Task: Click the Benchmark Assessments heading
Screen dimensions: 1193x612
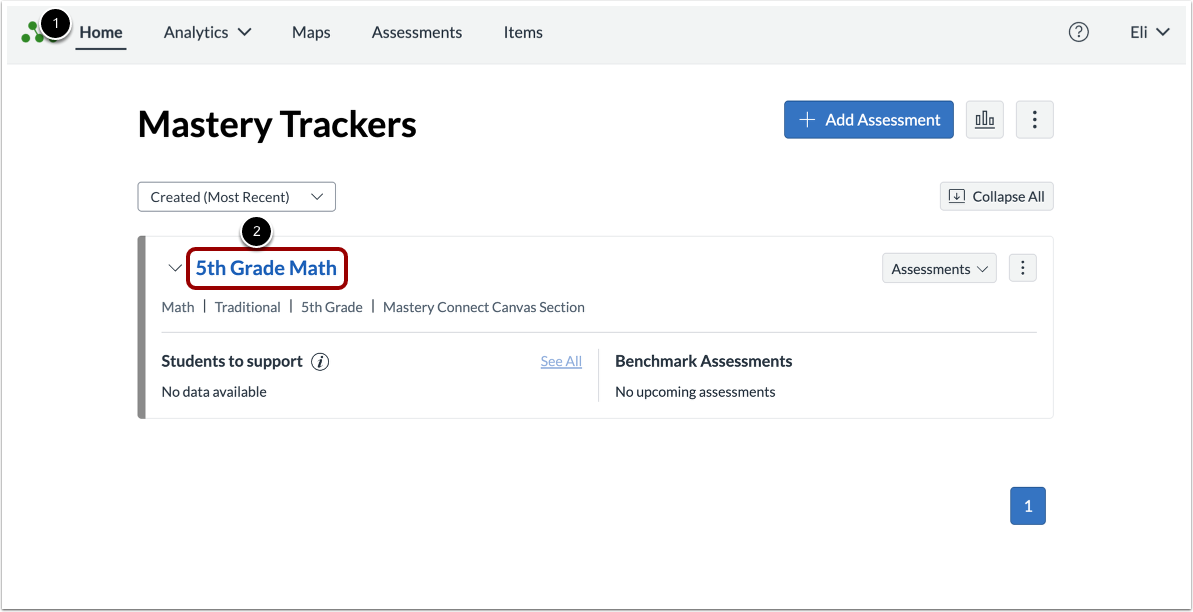Action: click(704, 361)
